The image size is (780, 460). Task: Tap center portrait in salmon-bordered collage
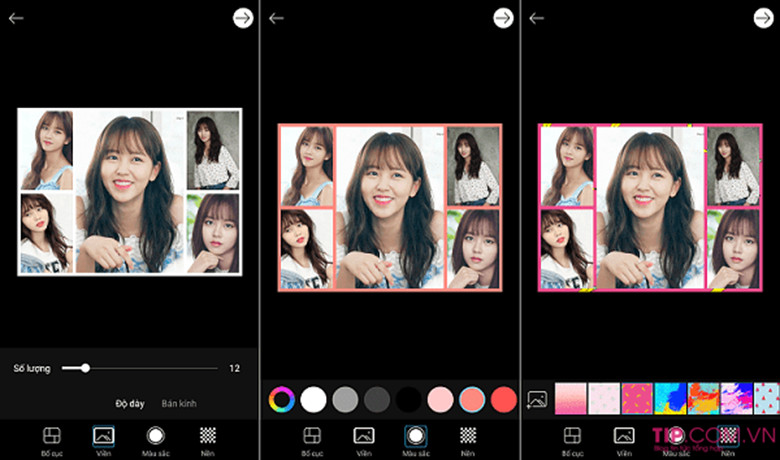pyautogui.click(x=390, y=207)
